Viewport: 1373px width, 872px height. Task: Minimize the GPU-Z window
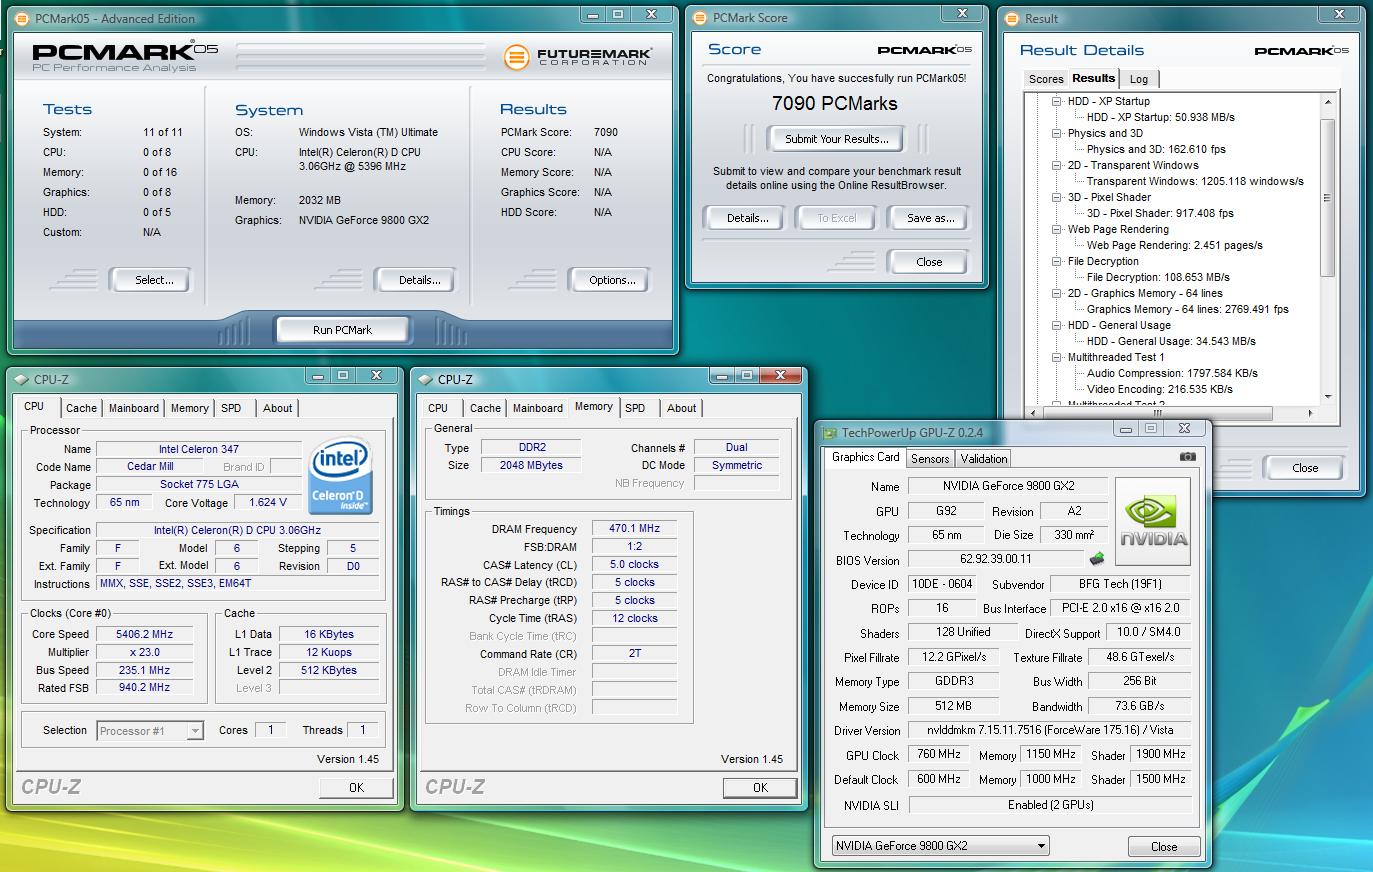click(1126, 428)
